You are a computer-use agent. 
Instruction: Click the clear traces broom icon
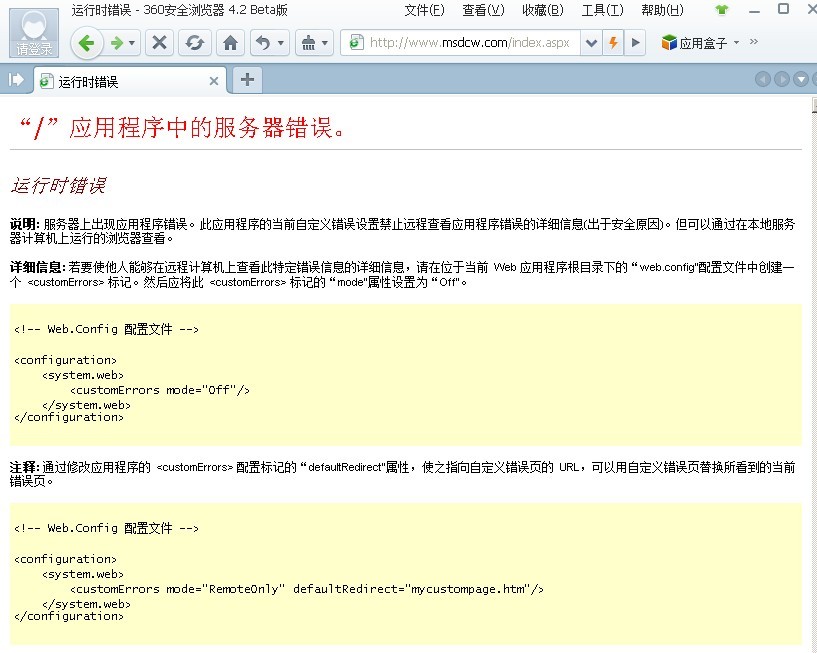(309, 43)
